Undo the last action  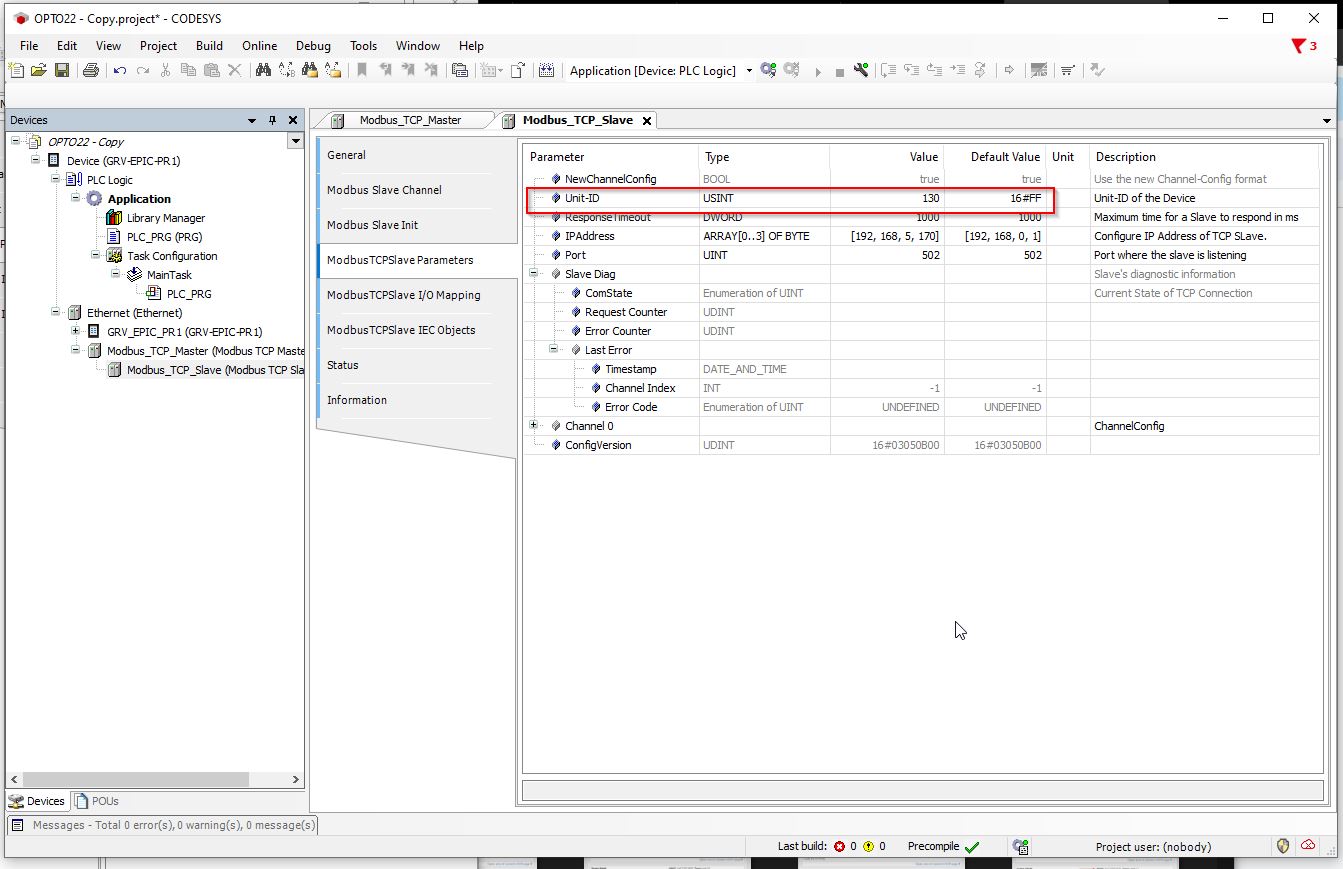tap(120, 70)
